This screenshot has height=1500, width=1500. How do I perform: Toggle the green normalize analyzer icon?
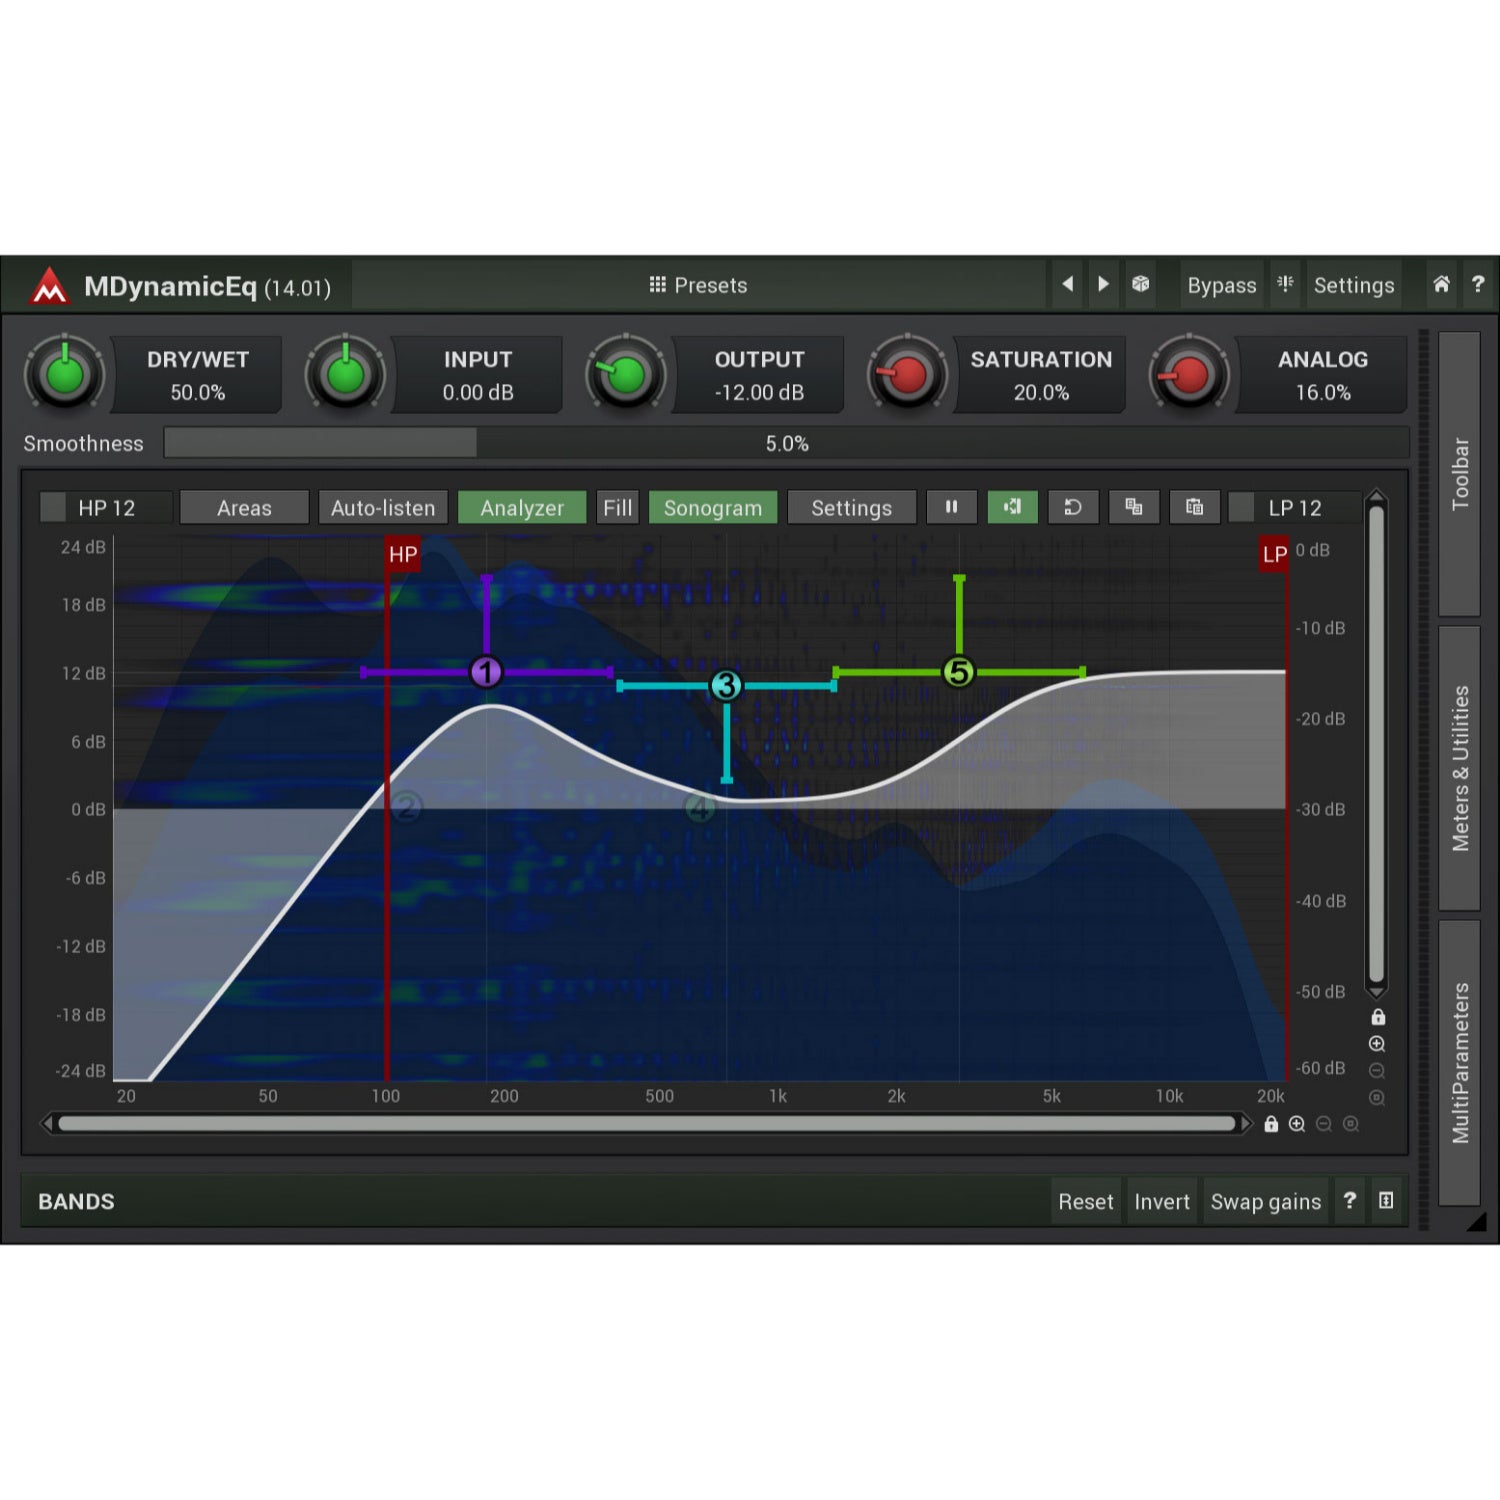[x=1012, y=507]
